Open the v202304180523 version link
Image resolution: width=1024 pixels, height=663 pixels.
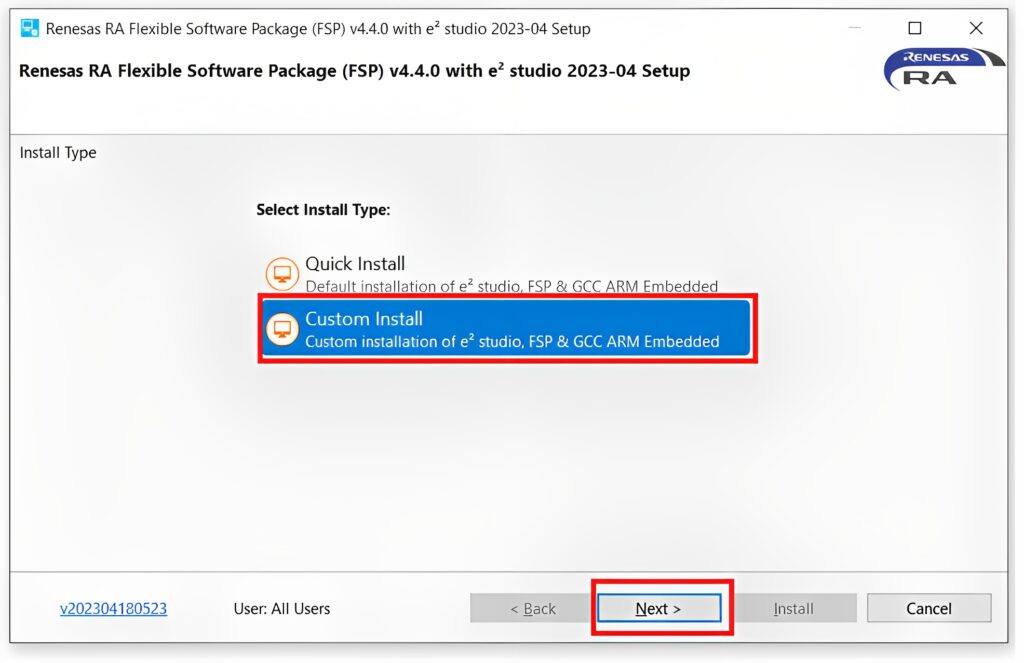(112, 608)
